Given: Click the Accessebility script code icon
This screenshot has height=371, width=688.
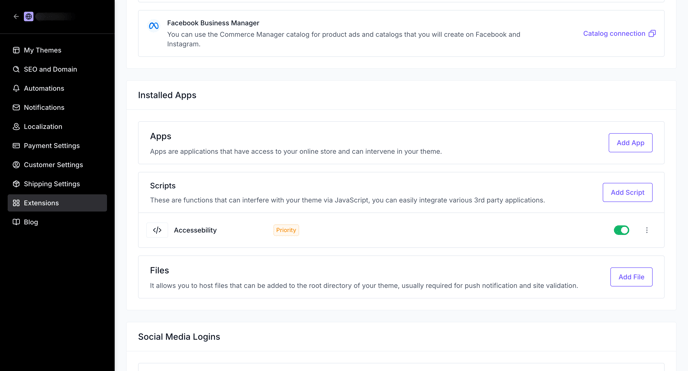Looking at the screenshot, I should 157,230.
